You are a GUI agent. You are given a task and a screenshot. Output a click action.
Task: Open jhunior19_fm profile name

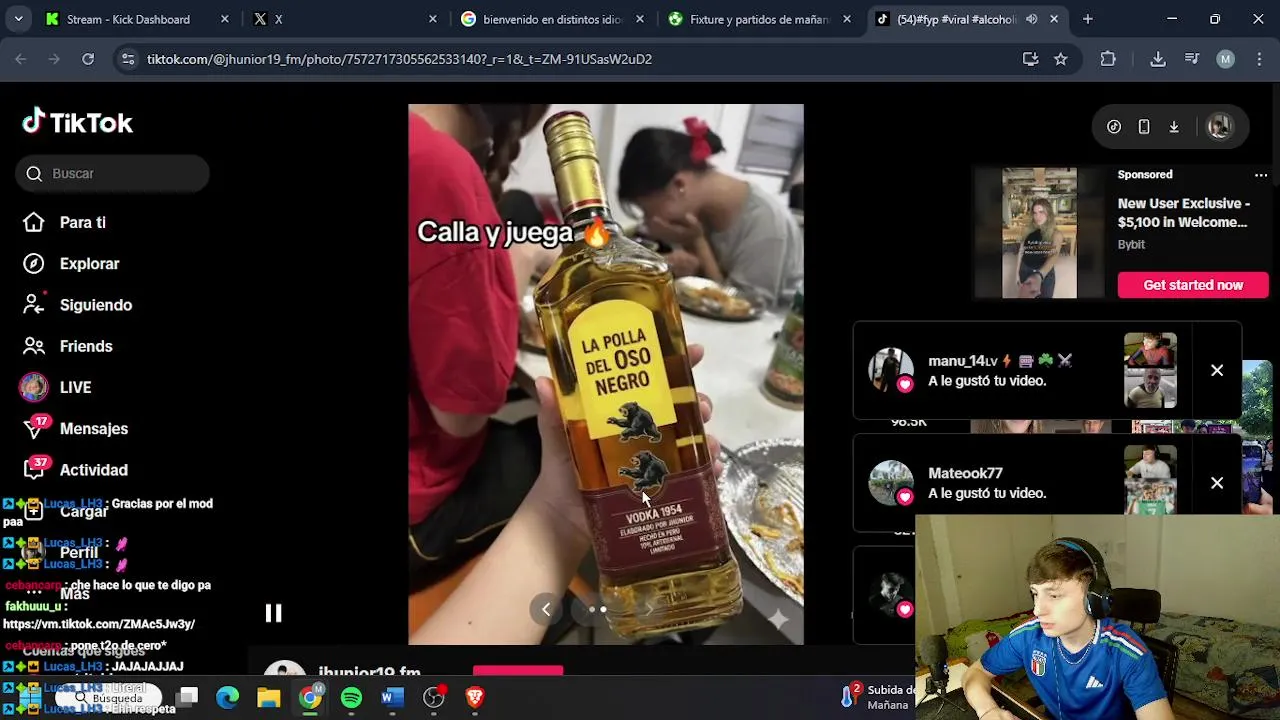tap(369, 672)
